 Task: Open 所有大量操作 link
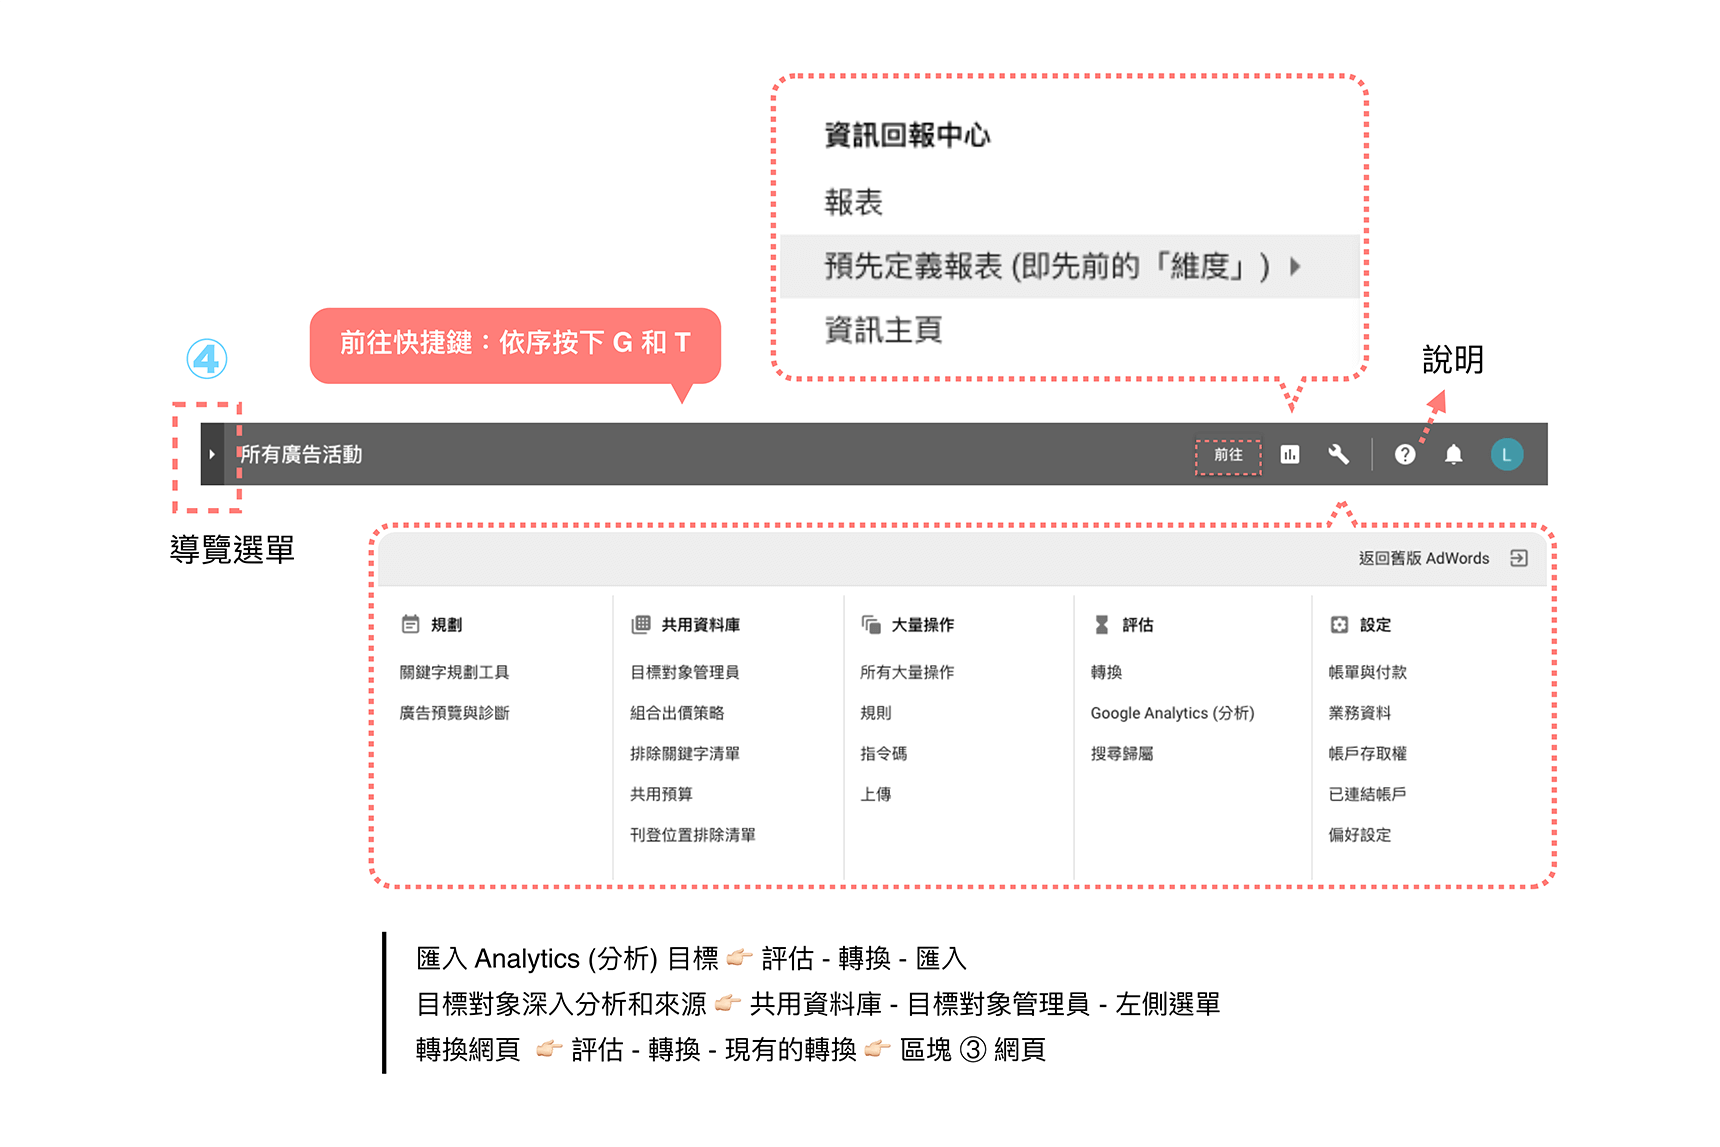pyautogui.click(x=907, y=673)
